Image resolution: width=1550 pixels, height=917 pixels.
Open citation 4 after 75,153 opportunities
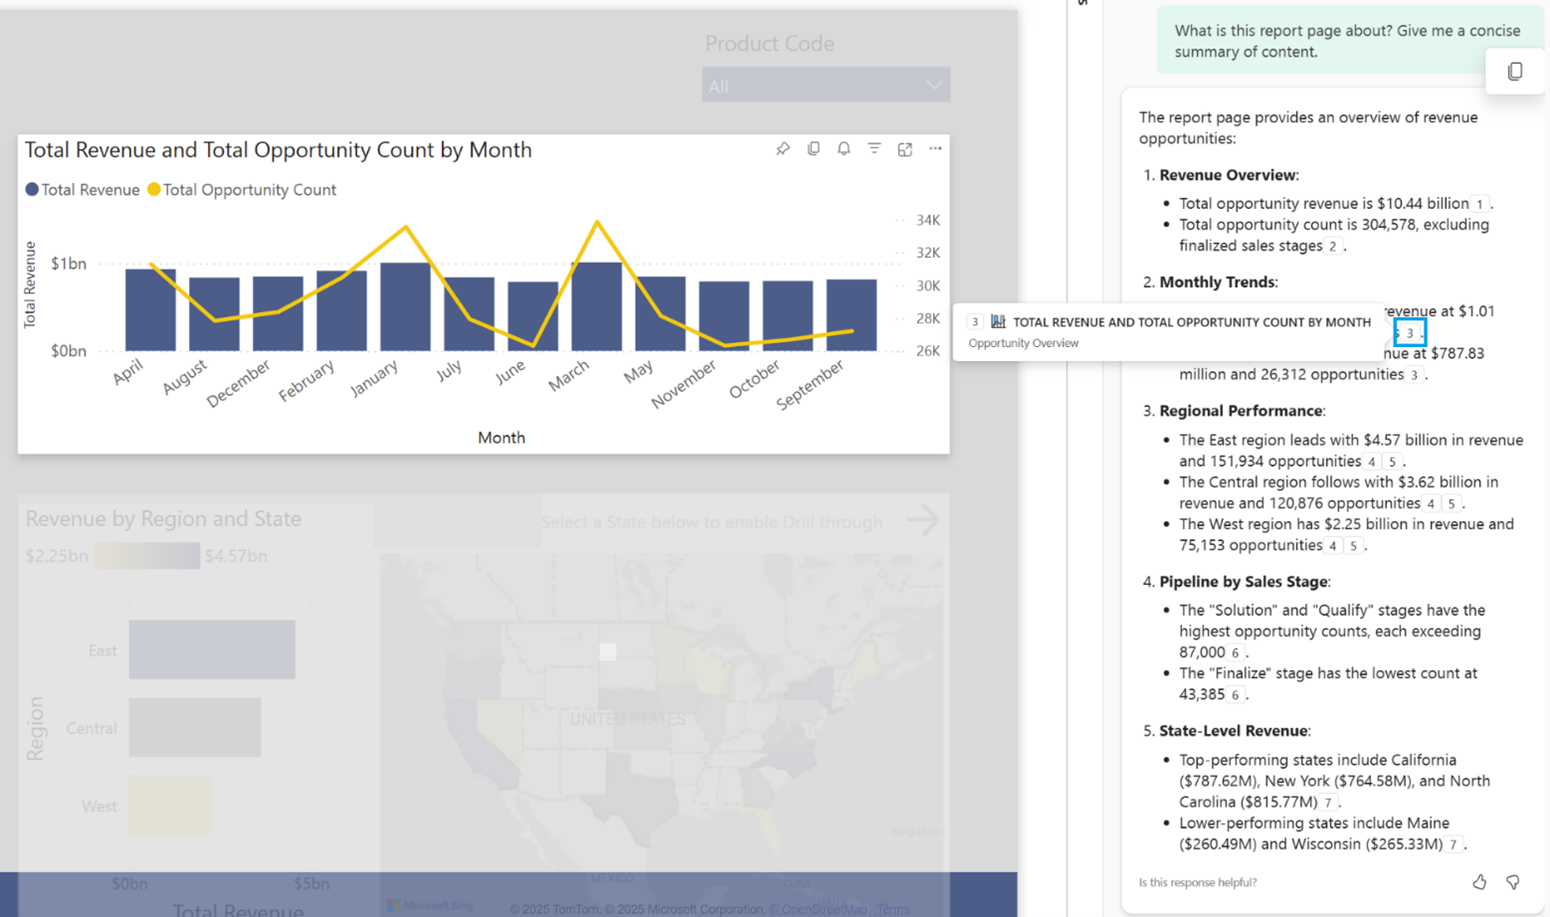point(1334,546)
